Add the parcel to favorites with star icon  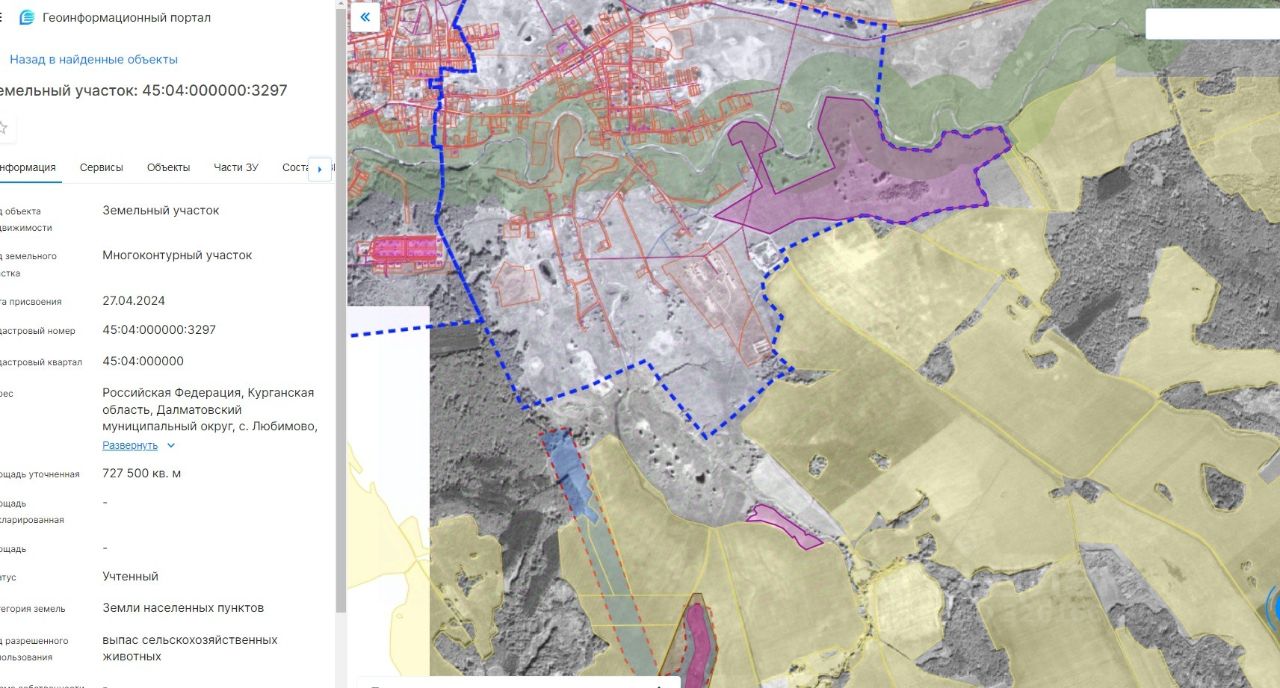[3, 127]
